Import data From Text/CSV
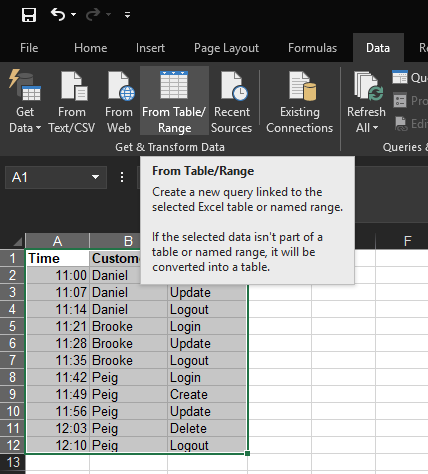The image size is (428, 474). [72, 101]
